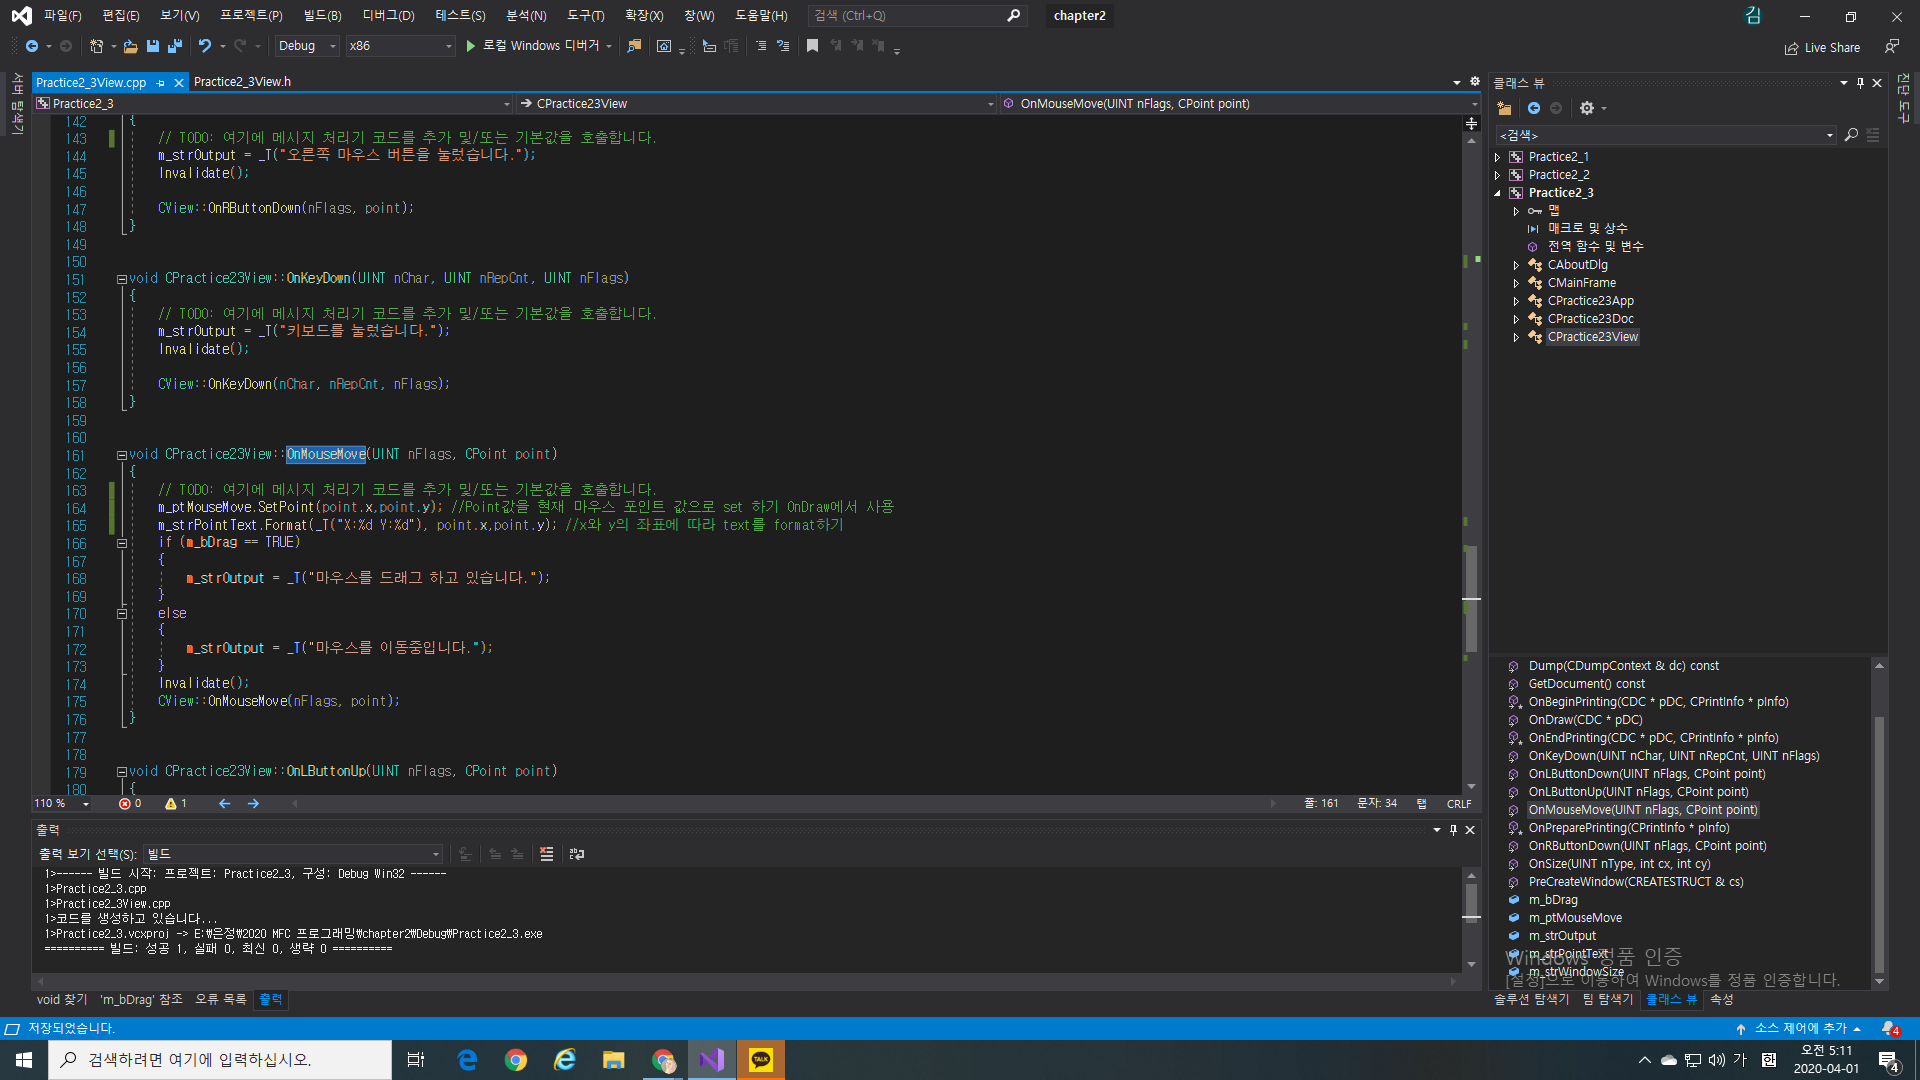Toggle word wrap in output panel

click(x=577, y=854)
